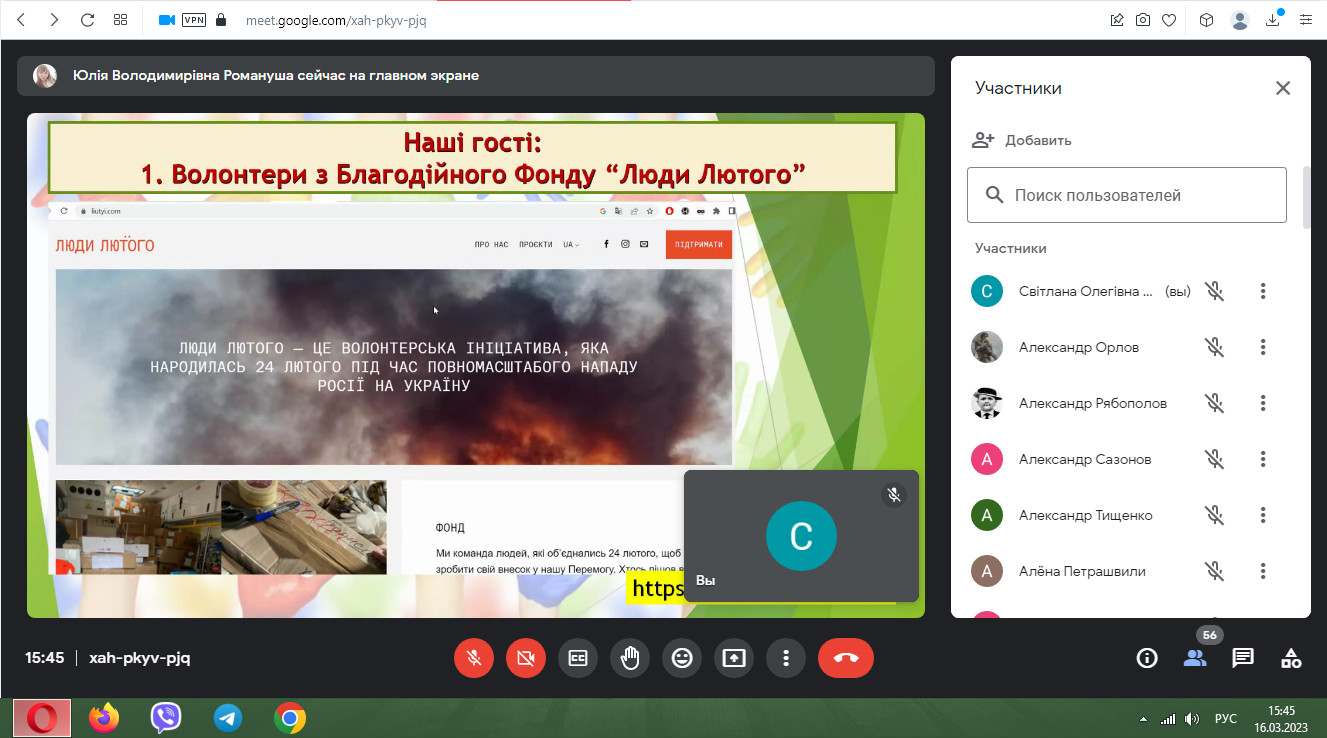Open the extensions cube icon
1327x738 pixels.
(x=1207, y=20)
